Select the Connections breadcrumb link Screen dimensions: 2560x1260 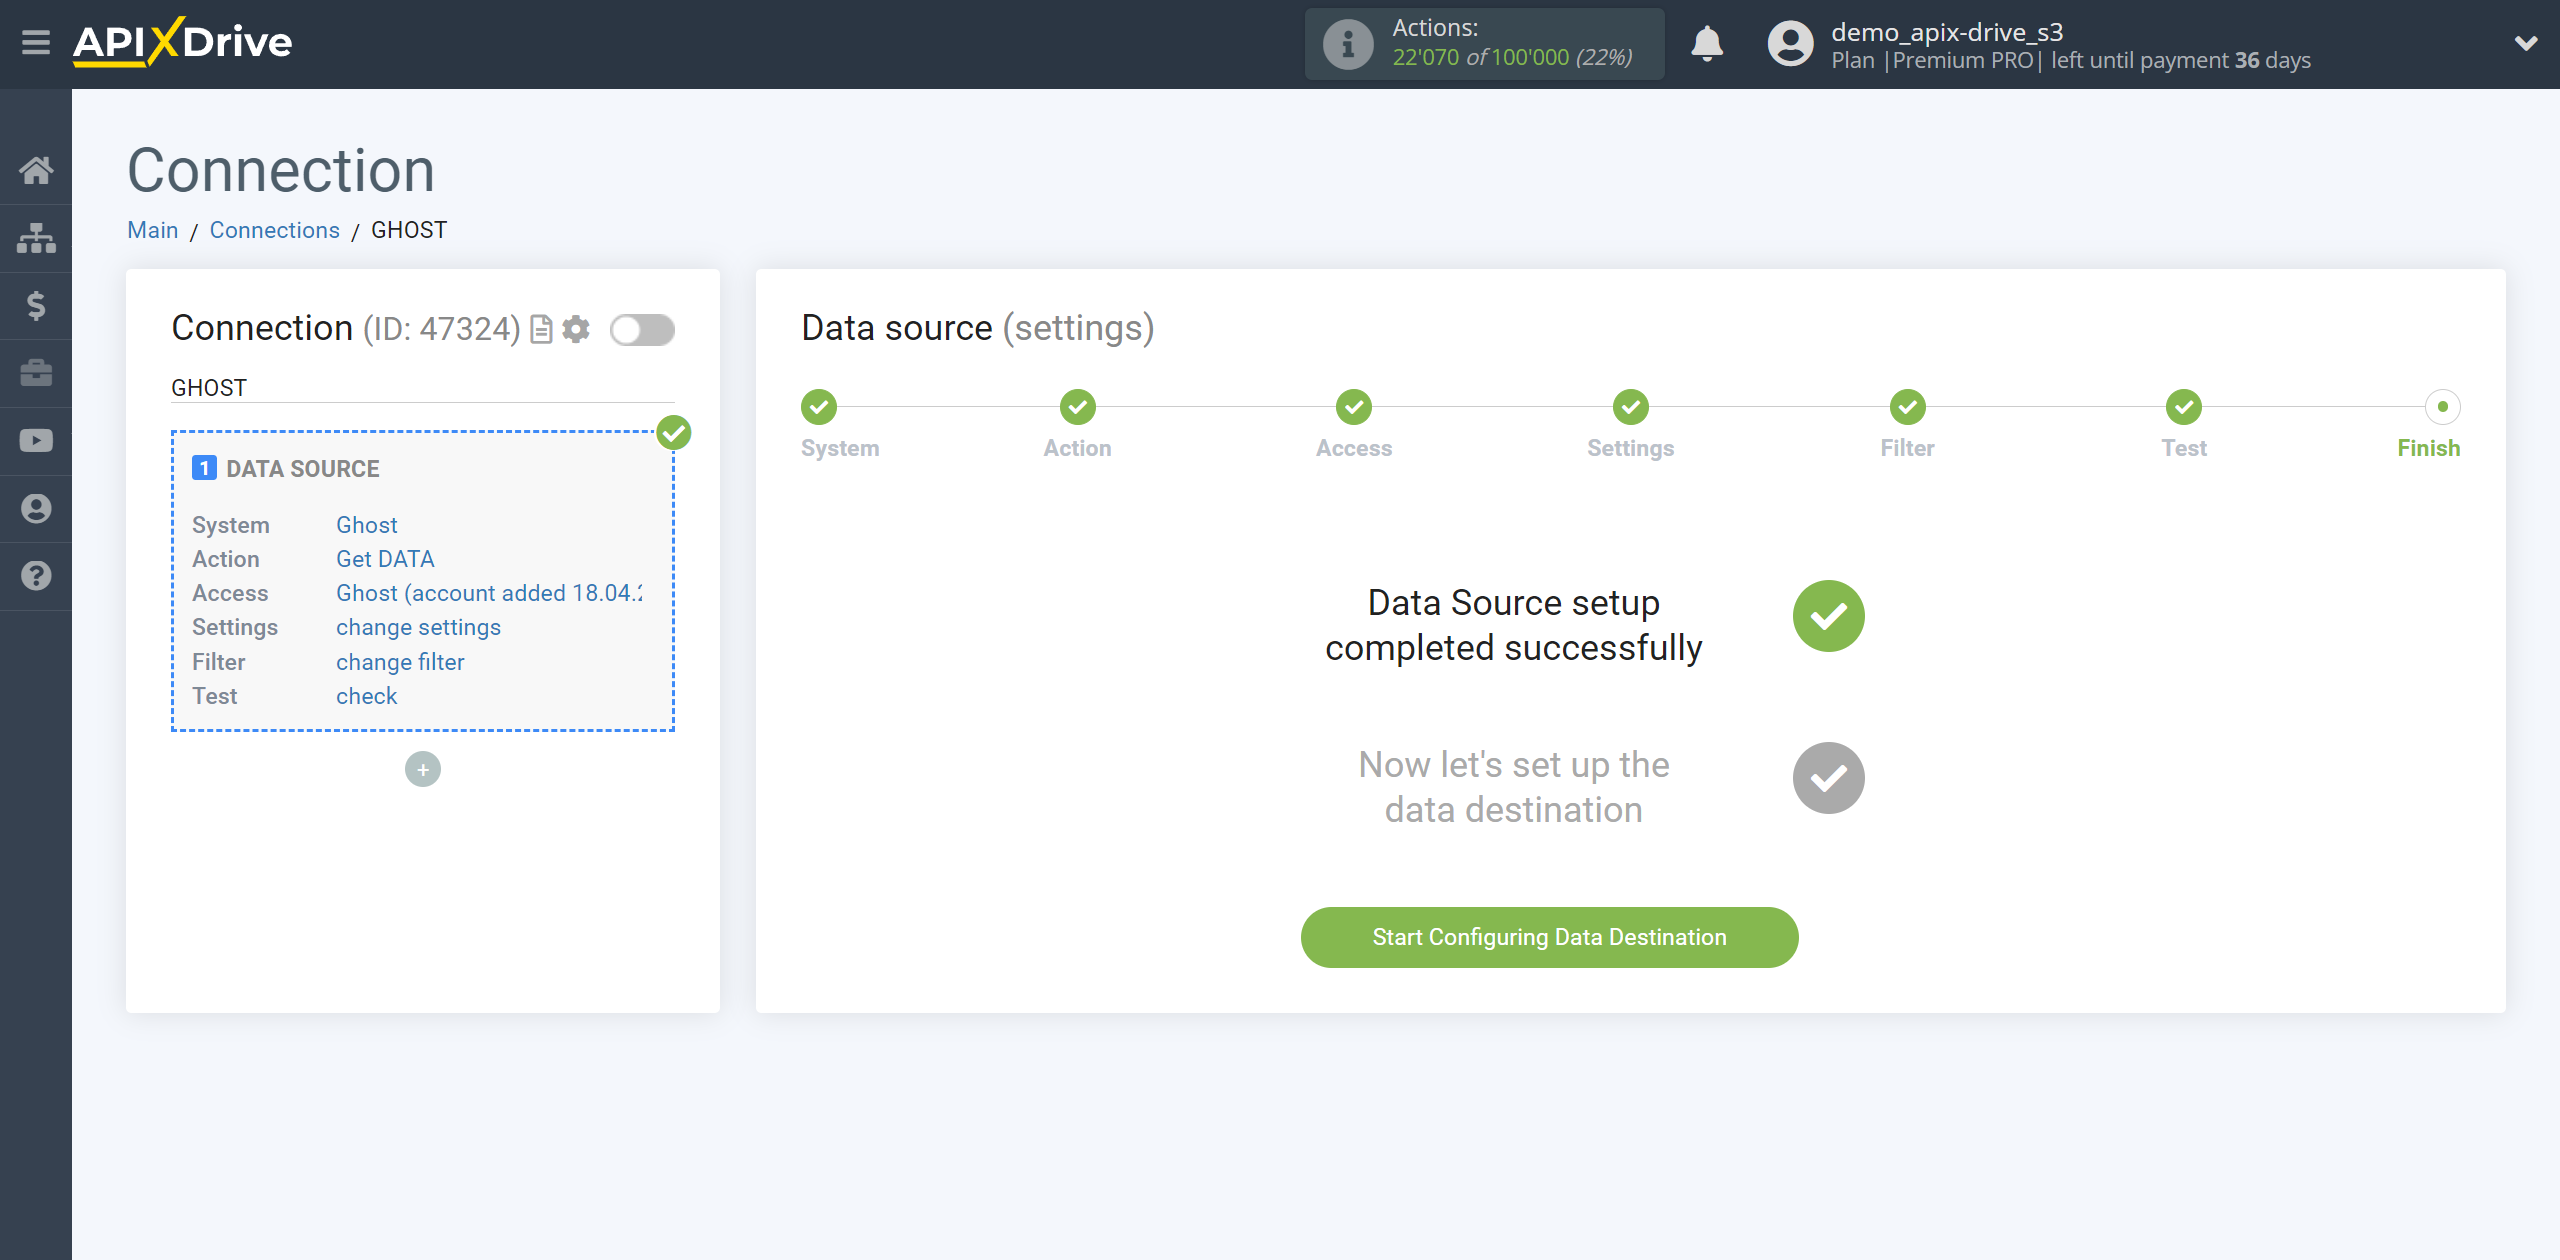tap(276, 230)
